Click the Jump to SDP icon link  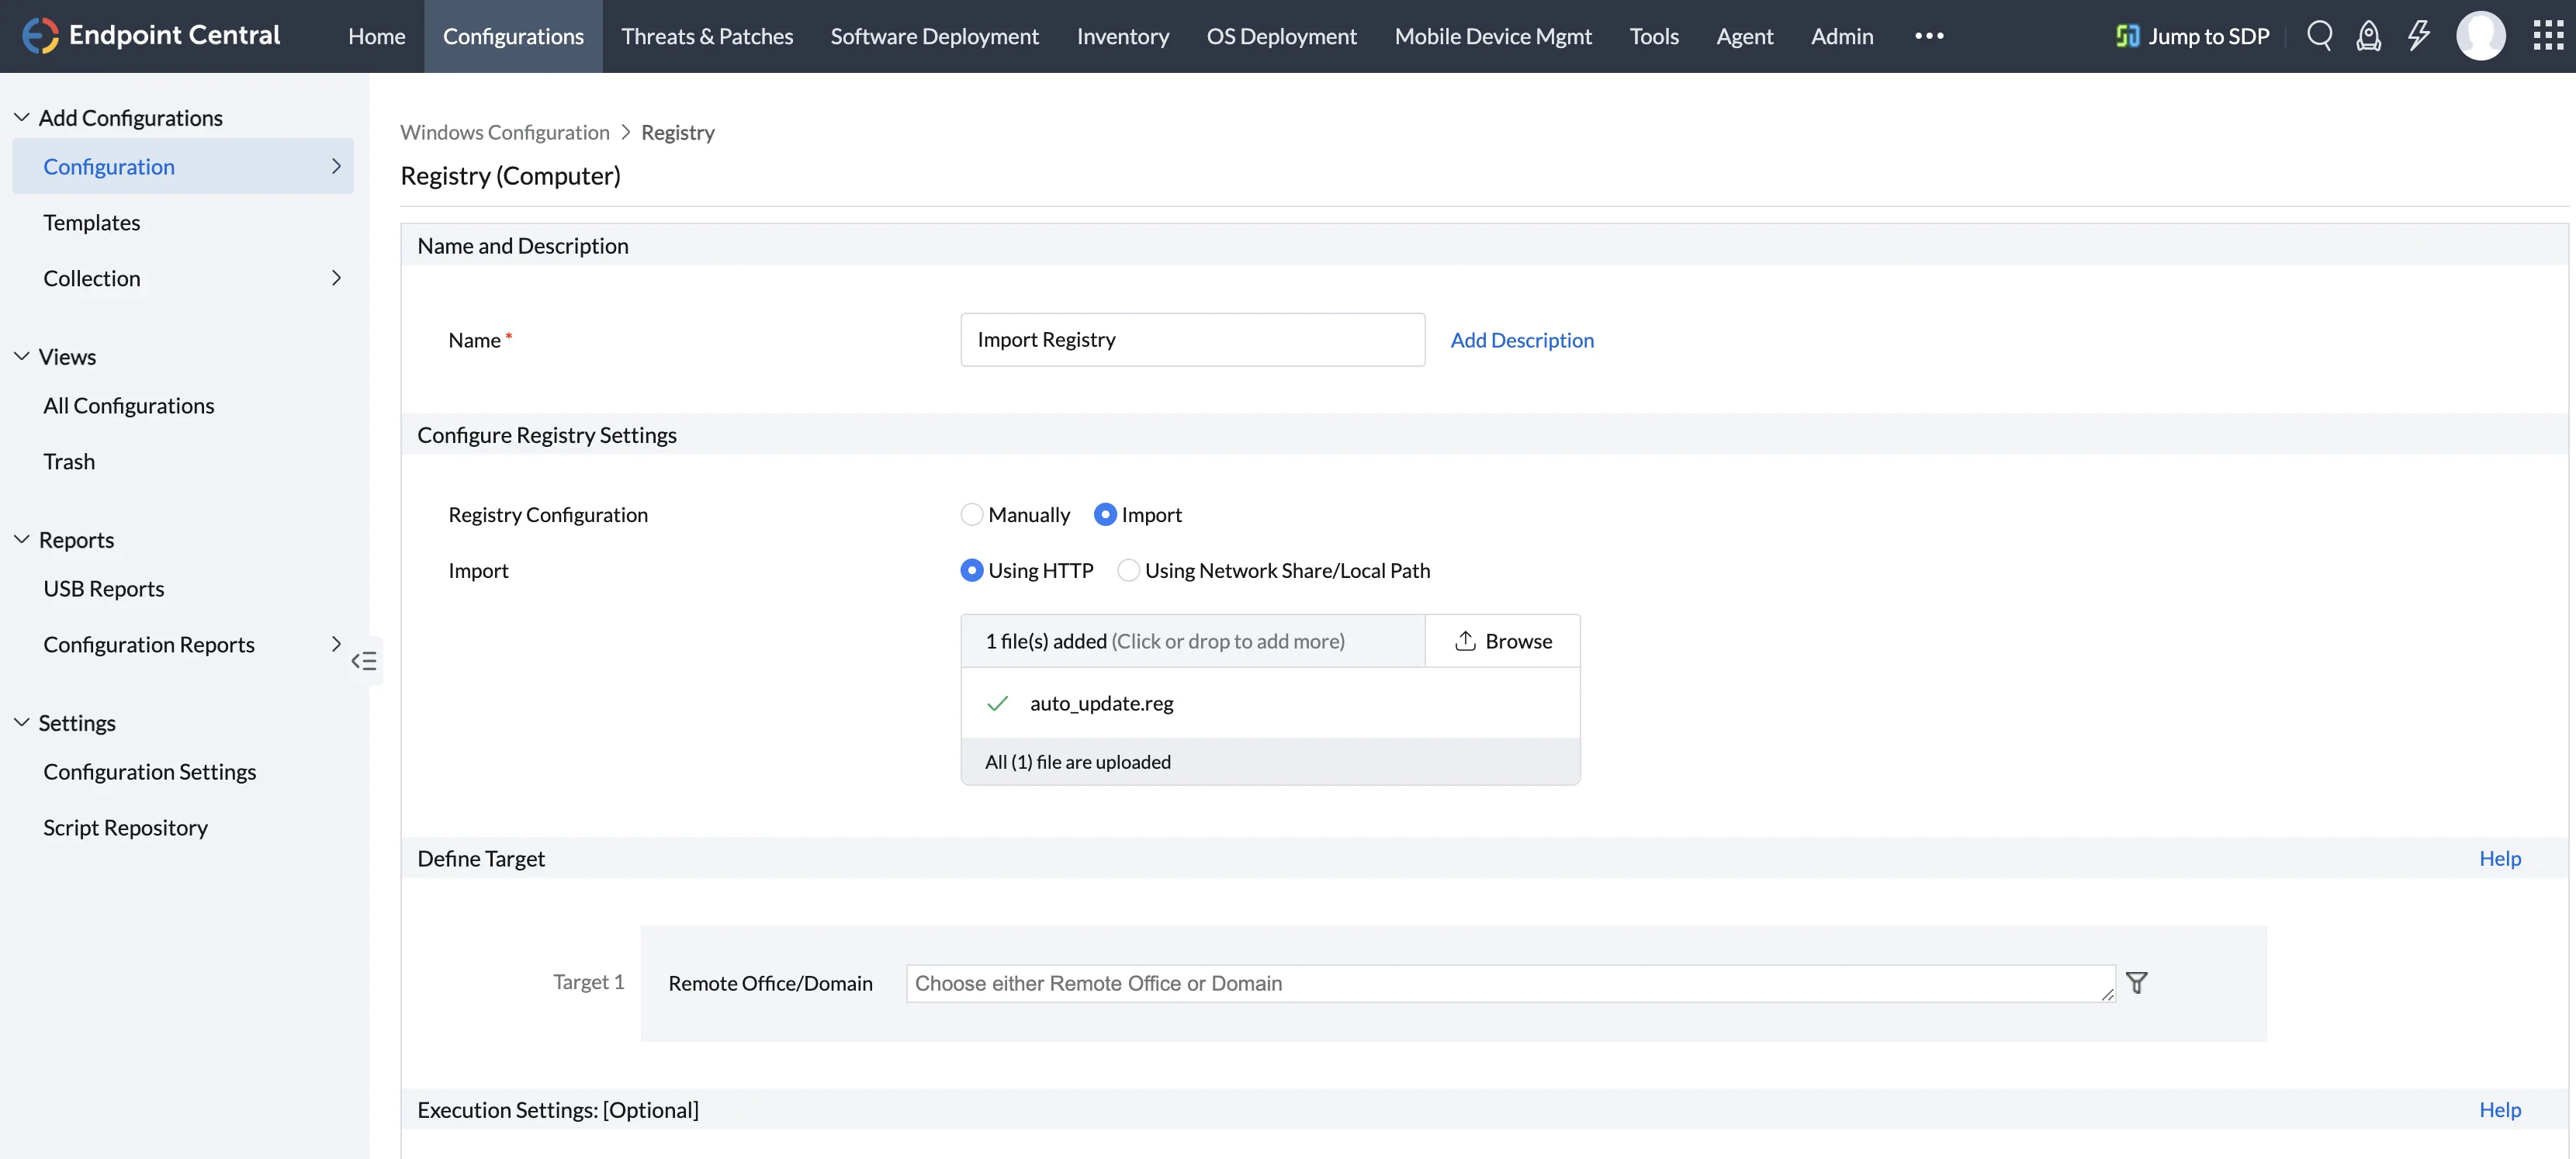[x=2192, y=36]
